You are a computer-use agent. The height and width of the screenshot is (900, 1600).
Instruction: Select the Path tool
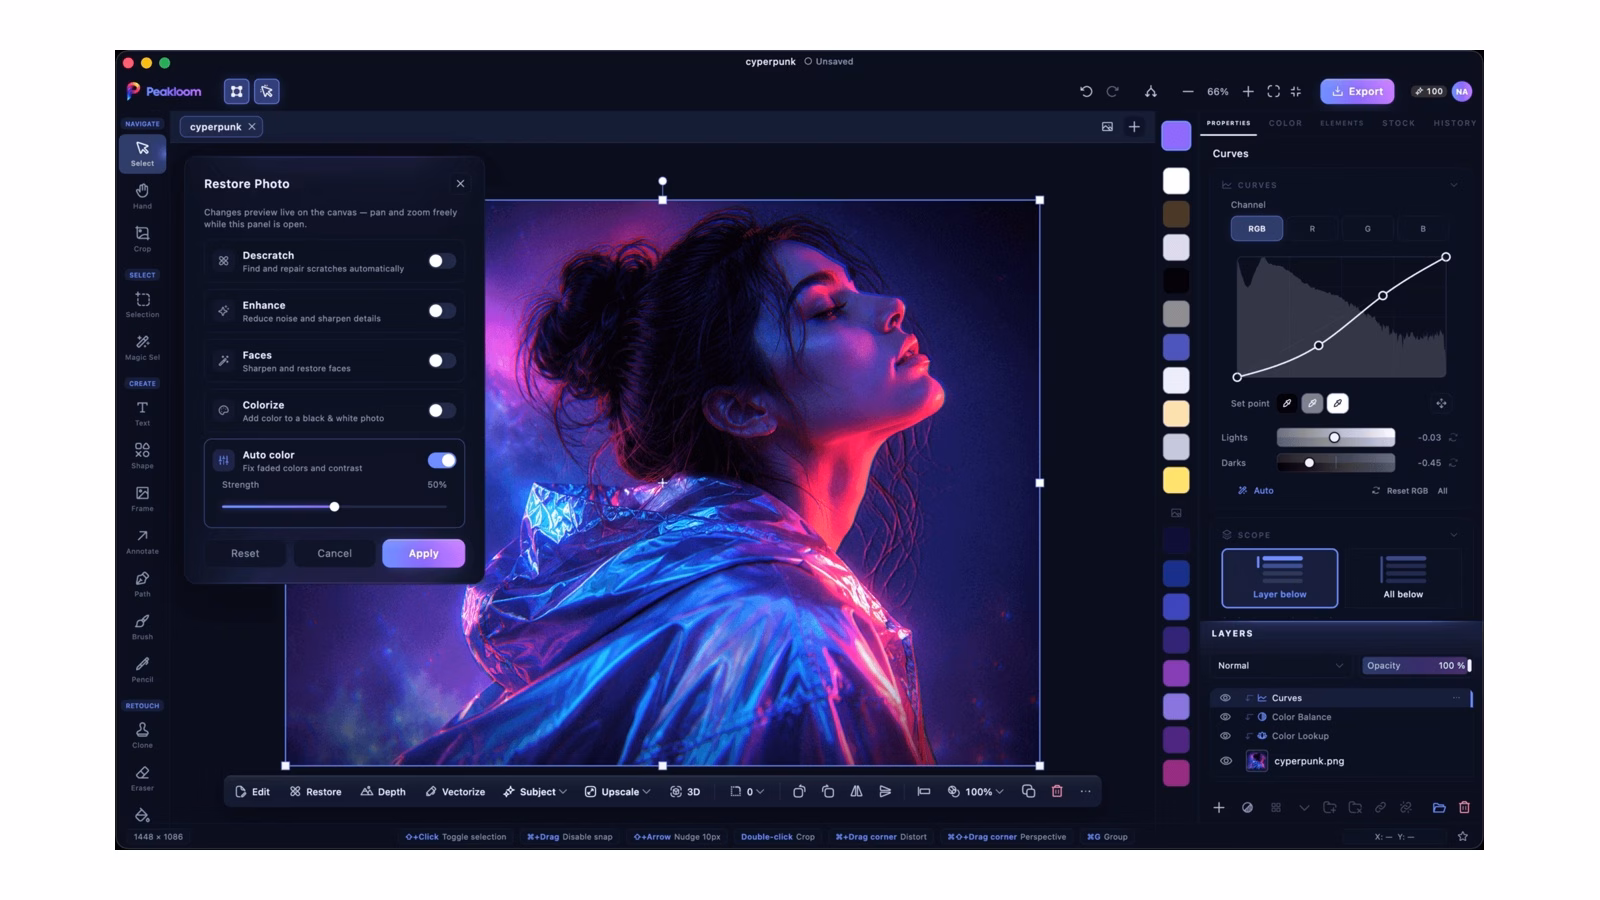point(142,584)
